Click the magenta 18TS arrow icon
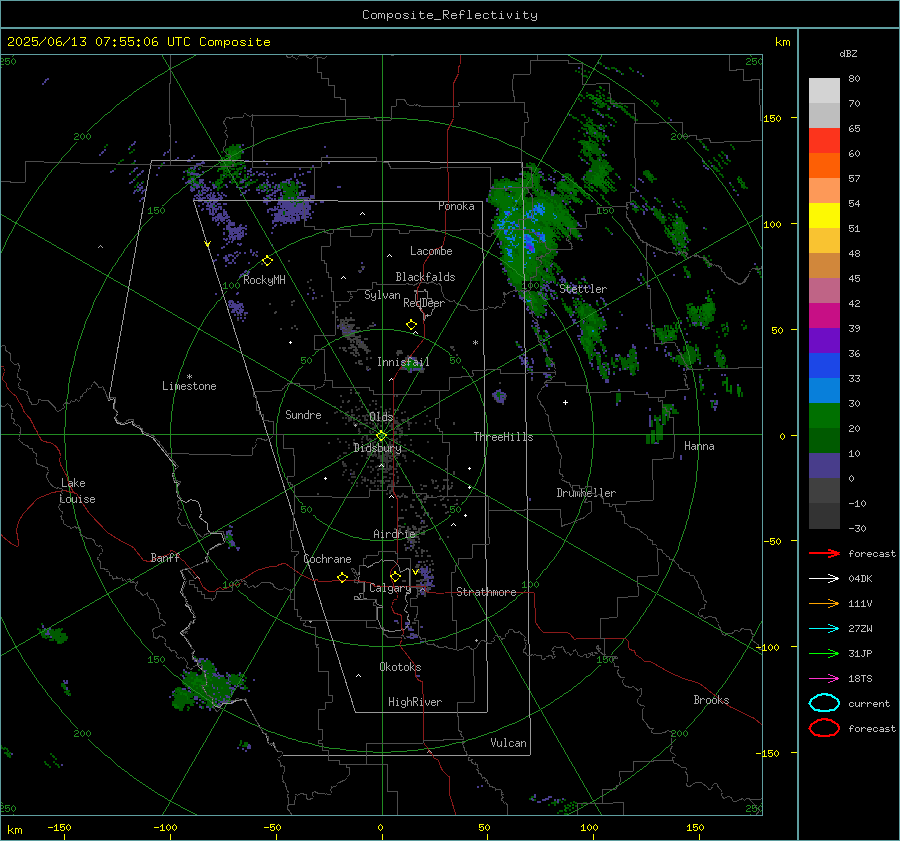The image size is (900, 841). (824, 679)
